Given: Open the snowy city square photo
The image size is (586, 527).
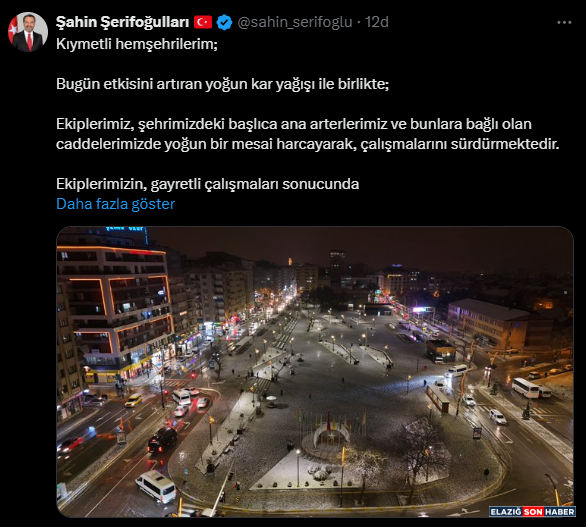Looking at the screenshot, I should click(x=315, y=372).
